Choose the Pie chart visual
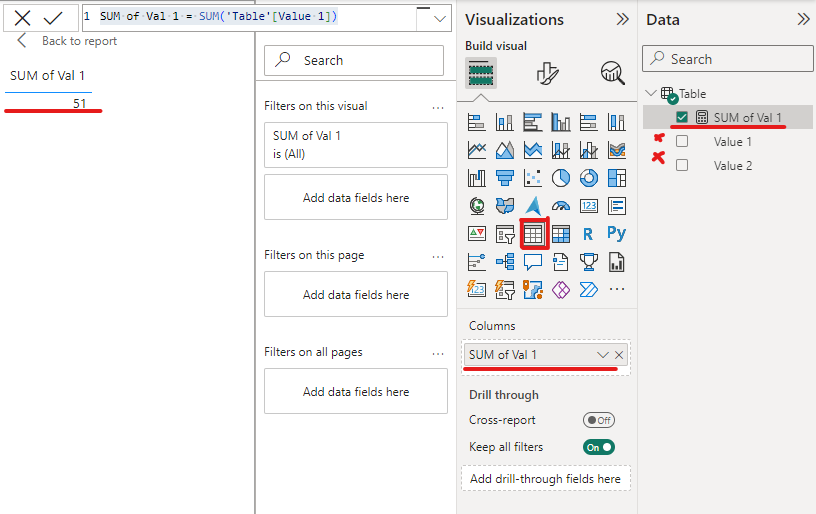Viewport: 816px width, 514px height. point(561,178)
